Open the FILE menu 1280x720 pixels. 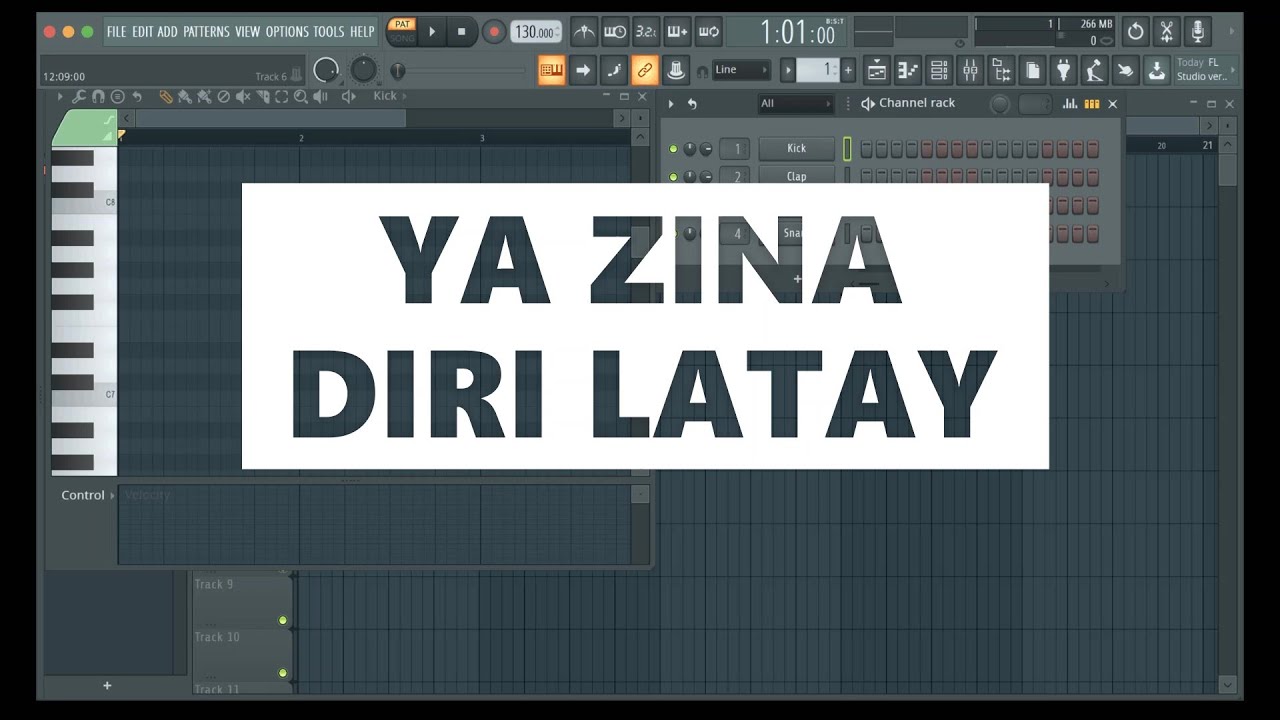point(117,32)
